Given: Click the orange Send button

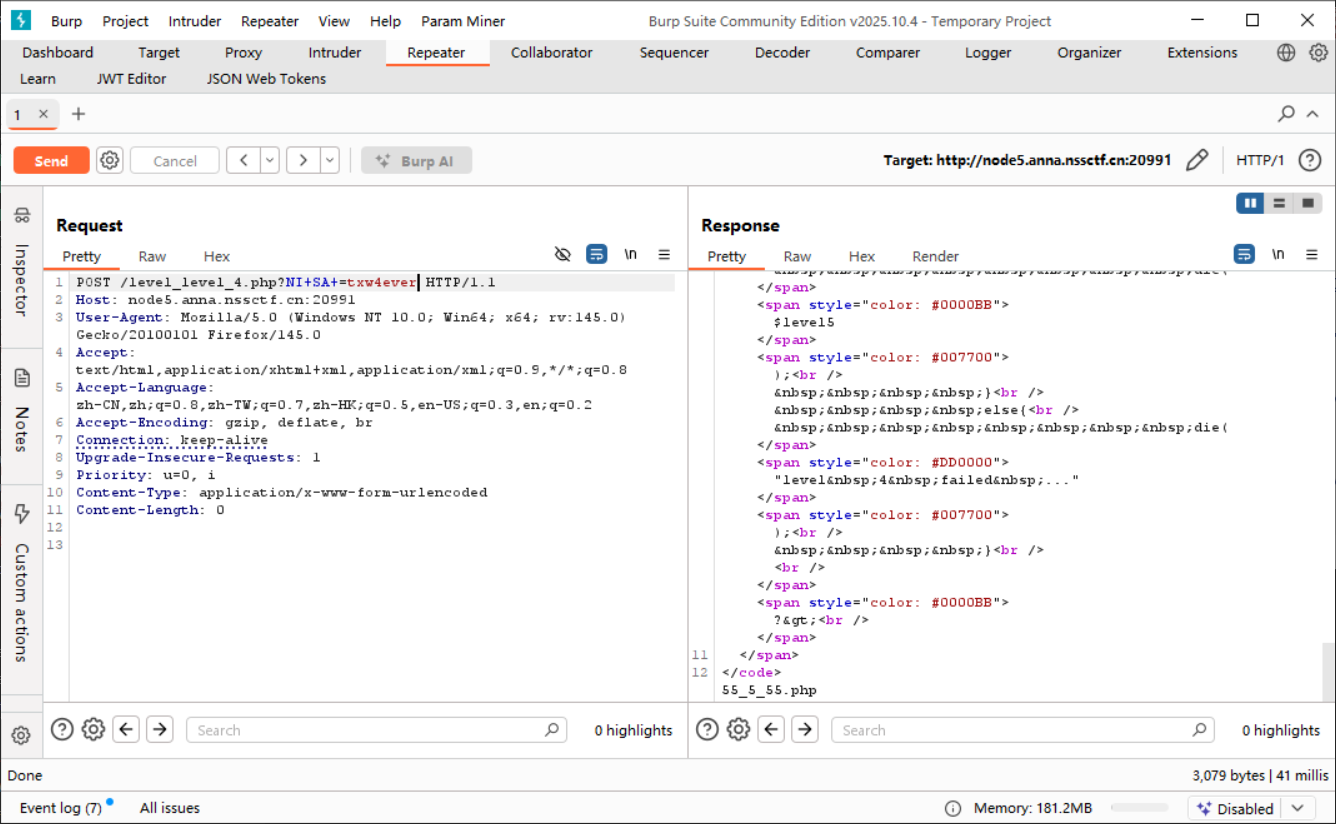Looking at the screenshot, I should pyautogui.click(x=51, y=161).
